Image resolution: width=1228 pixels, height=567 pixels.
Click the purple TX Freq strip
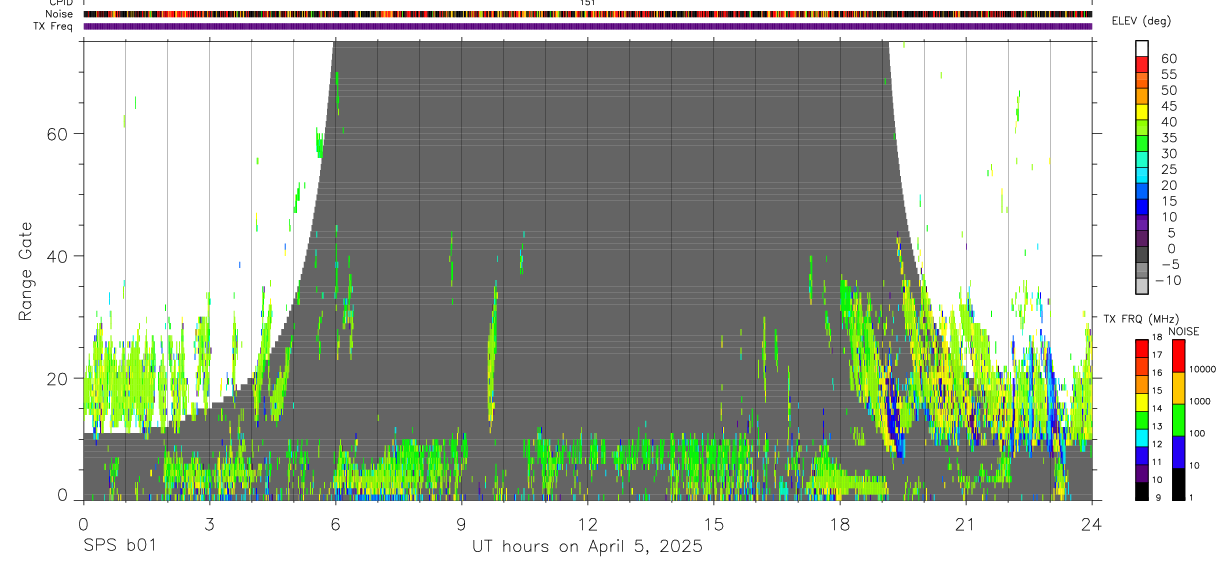coord(588,26)
